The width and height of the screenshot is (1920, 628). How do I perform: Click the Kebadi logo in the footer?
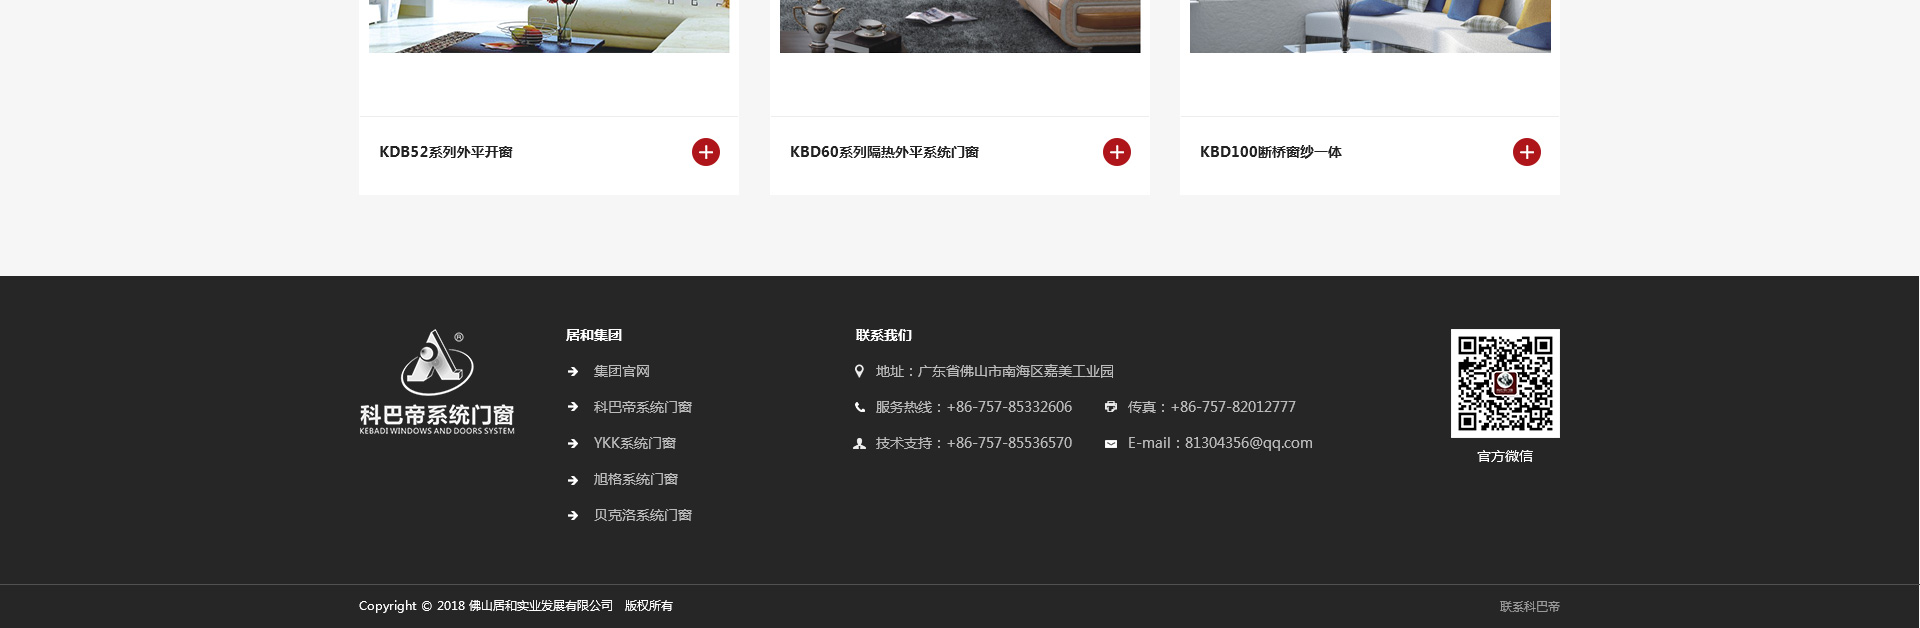point(437,382)
